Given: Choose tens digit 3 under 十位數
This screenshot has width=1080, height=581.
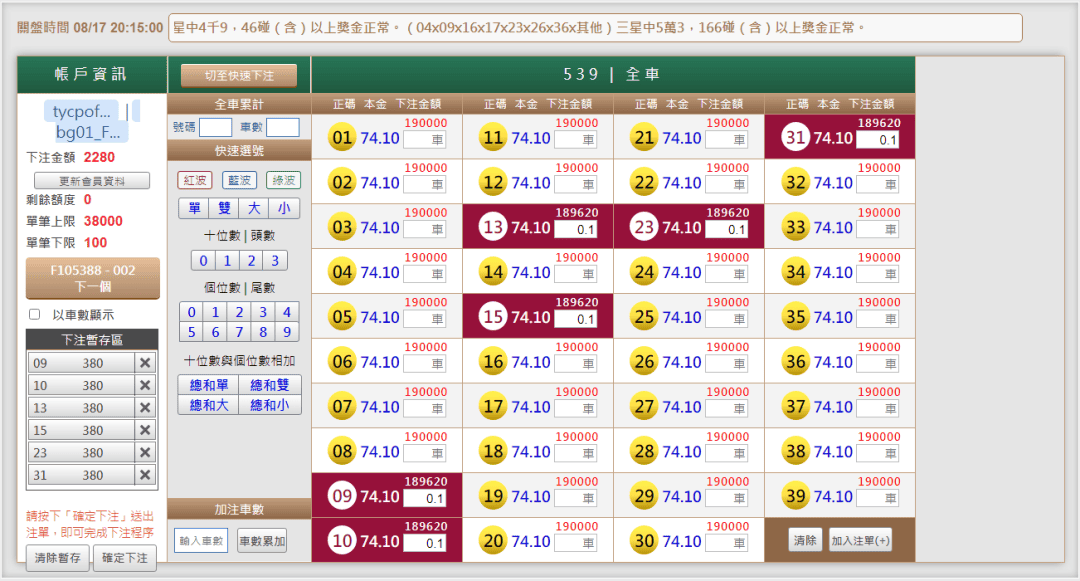Looking at the screenshot, I should tap(275, 261).
